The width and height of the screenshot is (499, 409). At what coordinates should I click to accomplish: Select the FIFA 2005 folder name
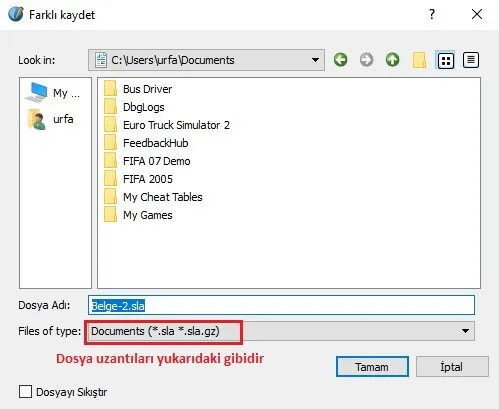point(148,179)
